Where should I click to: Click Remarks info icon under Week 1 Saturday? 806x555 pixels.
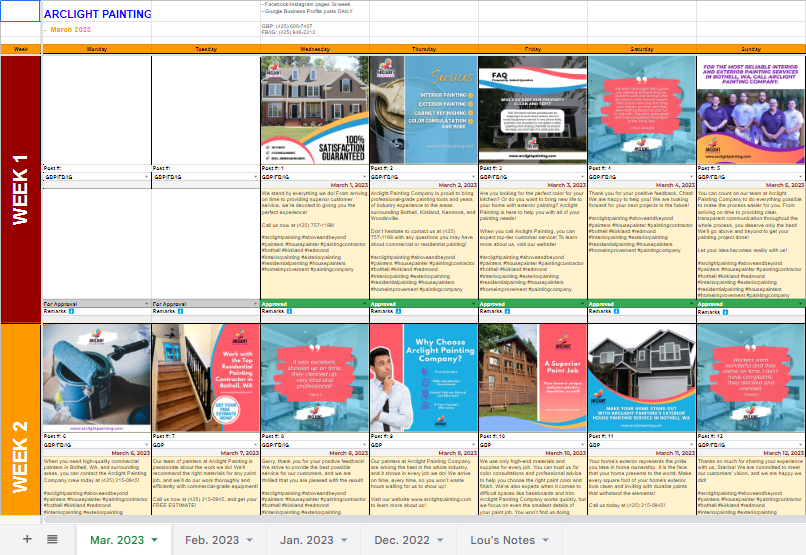(x=616, y=311)
